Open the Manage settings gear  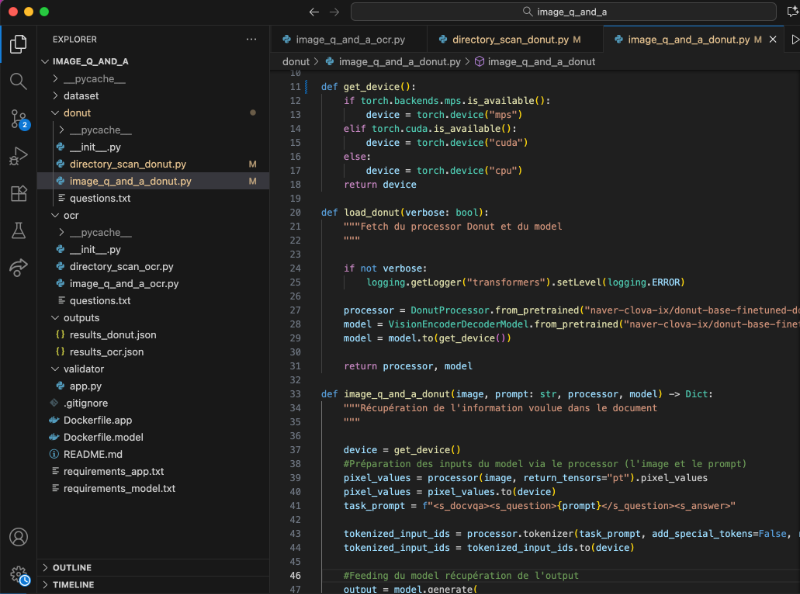click(18, 575)
